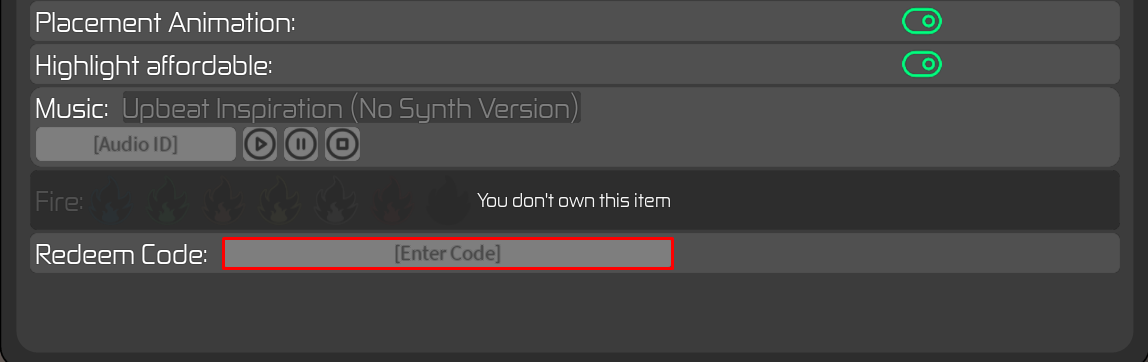This screenshot has width=1148, height=362.
Task: Select the solid black fire icon
Action: (x=448, y=201)
